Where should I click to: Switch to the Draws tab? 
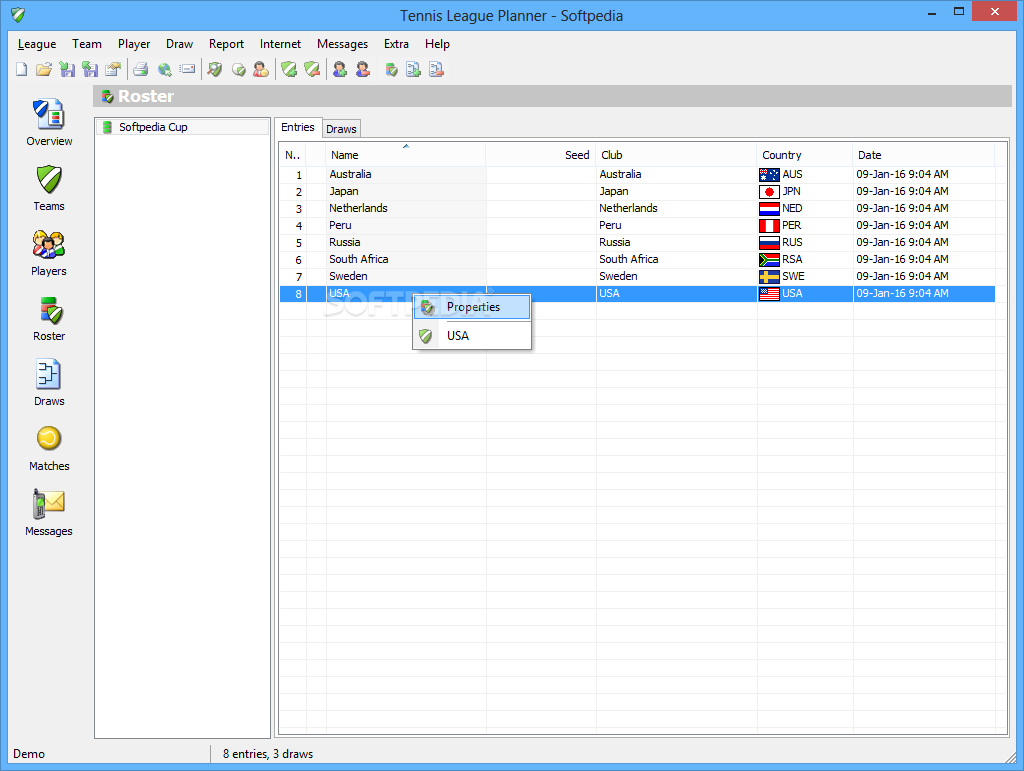[342, 129]
